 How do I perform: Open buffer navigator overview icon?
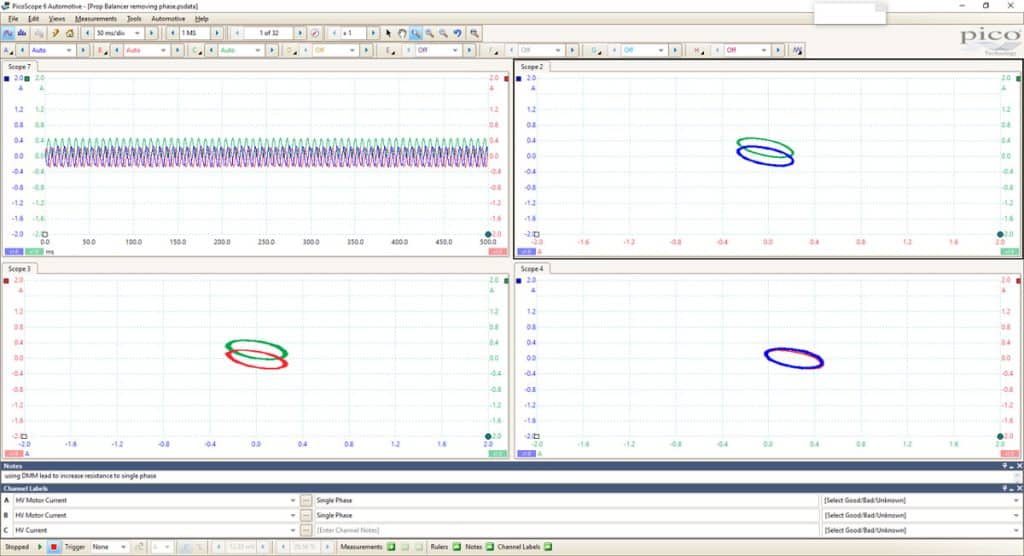tap(315, 33)
